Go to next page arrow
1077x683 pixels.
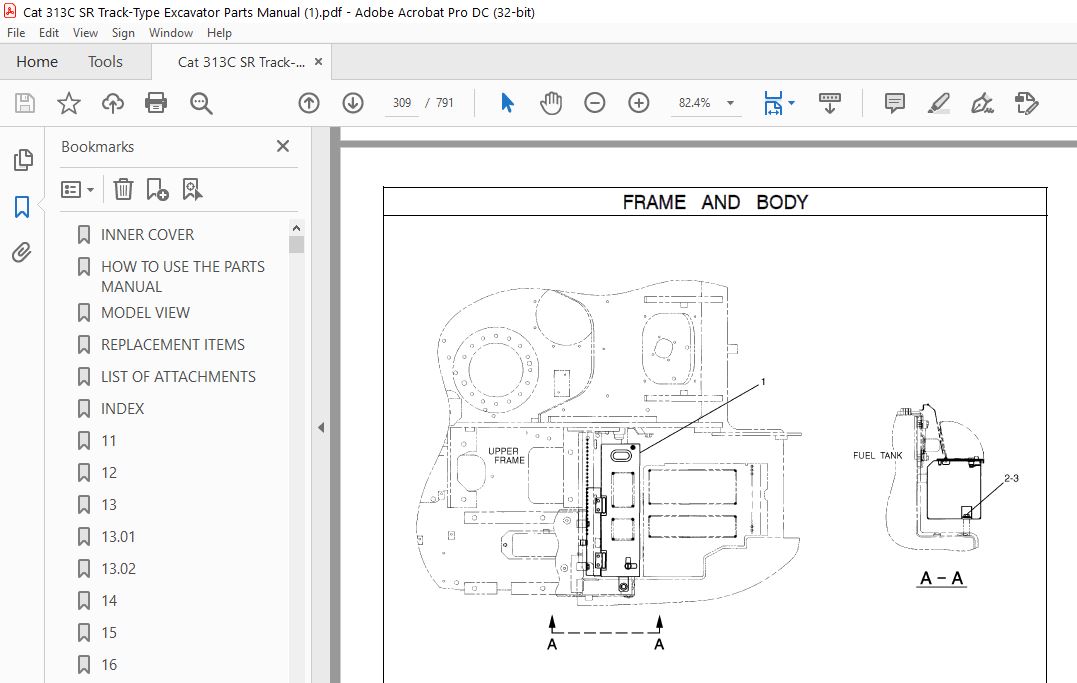353,103
